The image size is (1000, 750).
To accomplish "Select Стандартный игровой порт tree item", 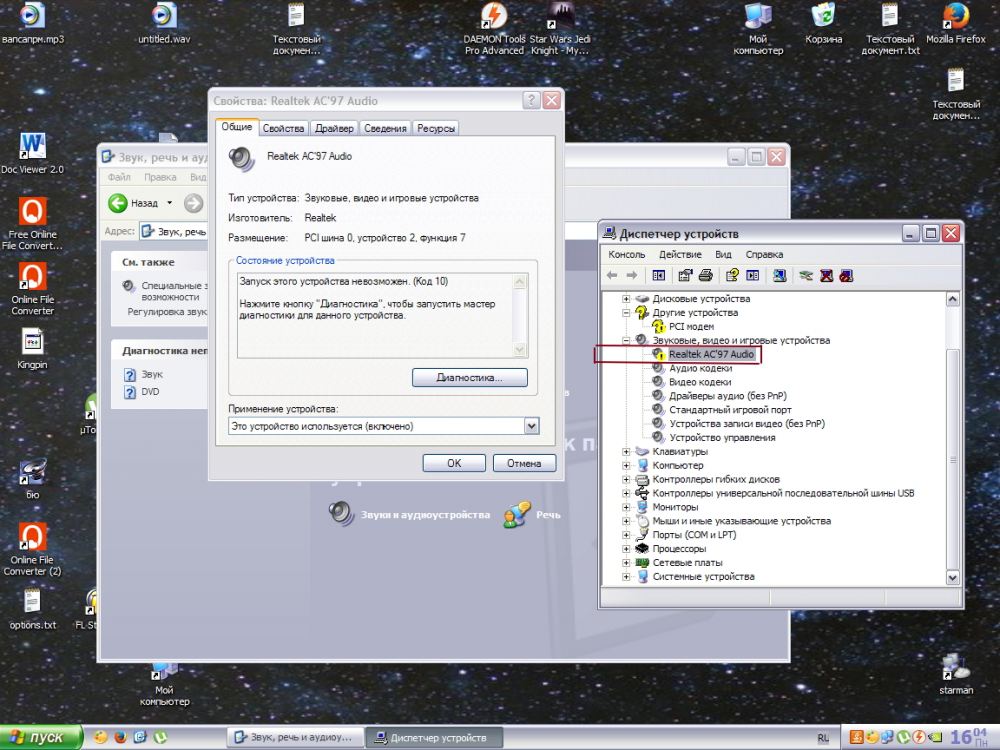I will (730, 410).
